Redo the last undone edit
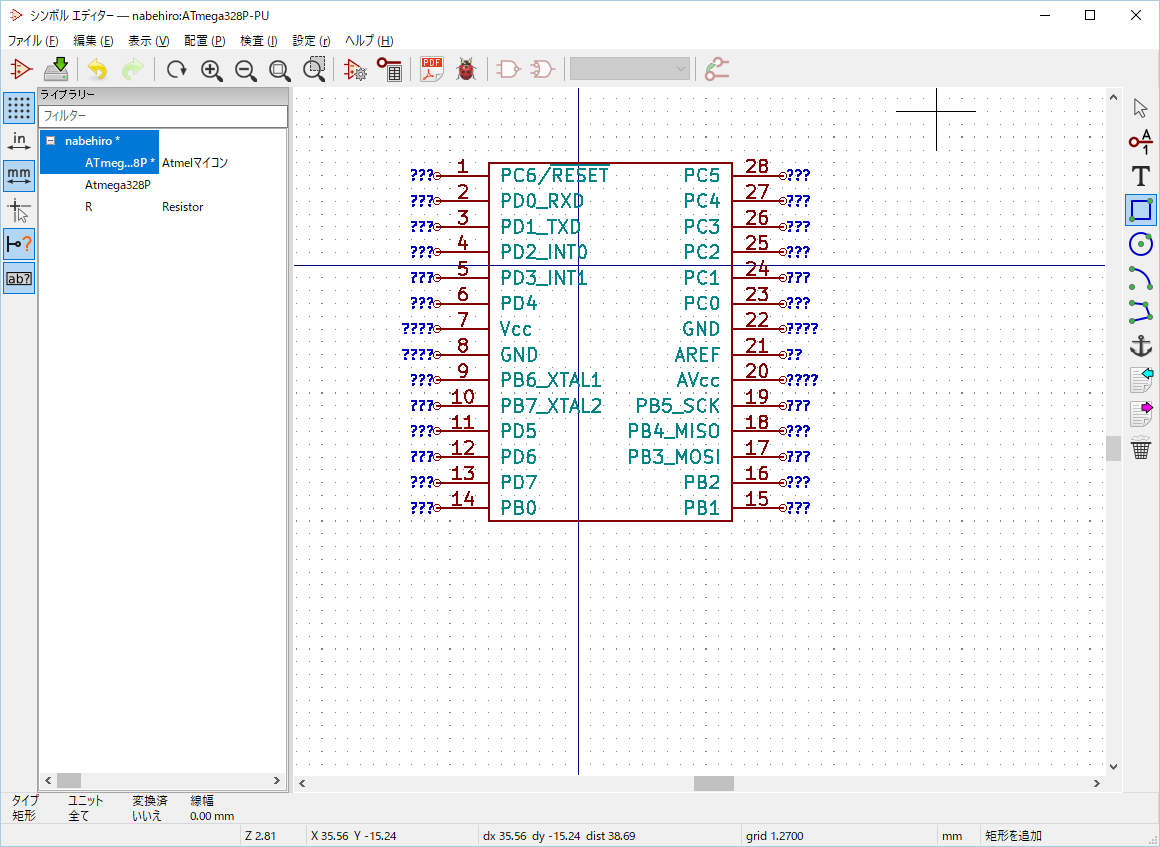 pyautogui.click(x=132, y=70)
